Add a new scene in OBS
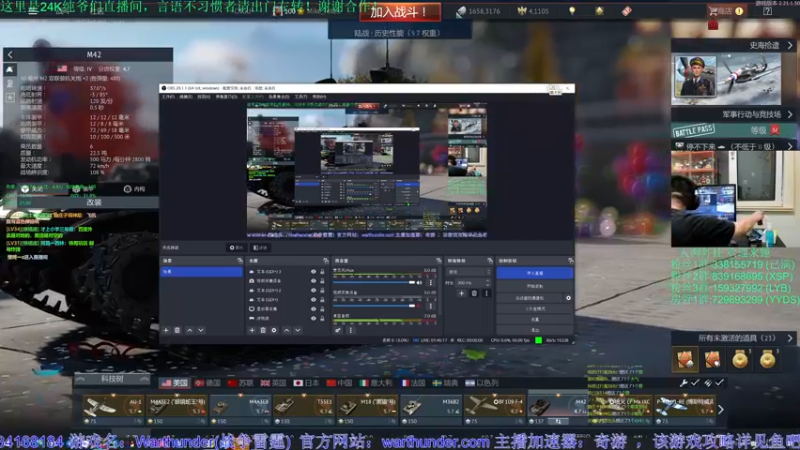800x450 pixels. (x=166, y=330)
